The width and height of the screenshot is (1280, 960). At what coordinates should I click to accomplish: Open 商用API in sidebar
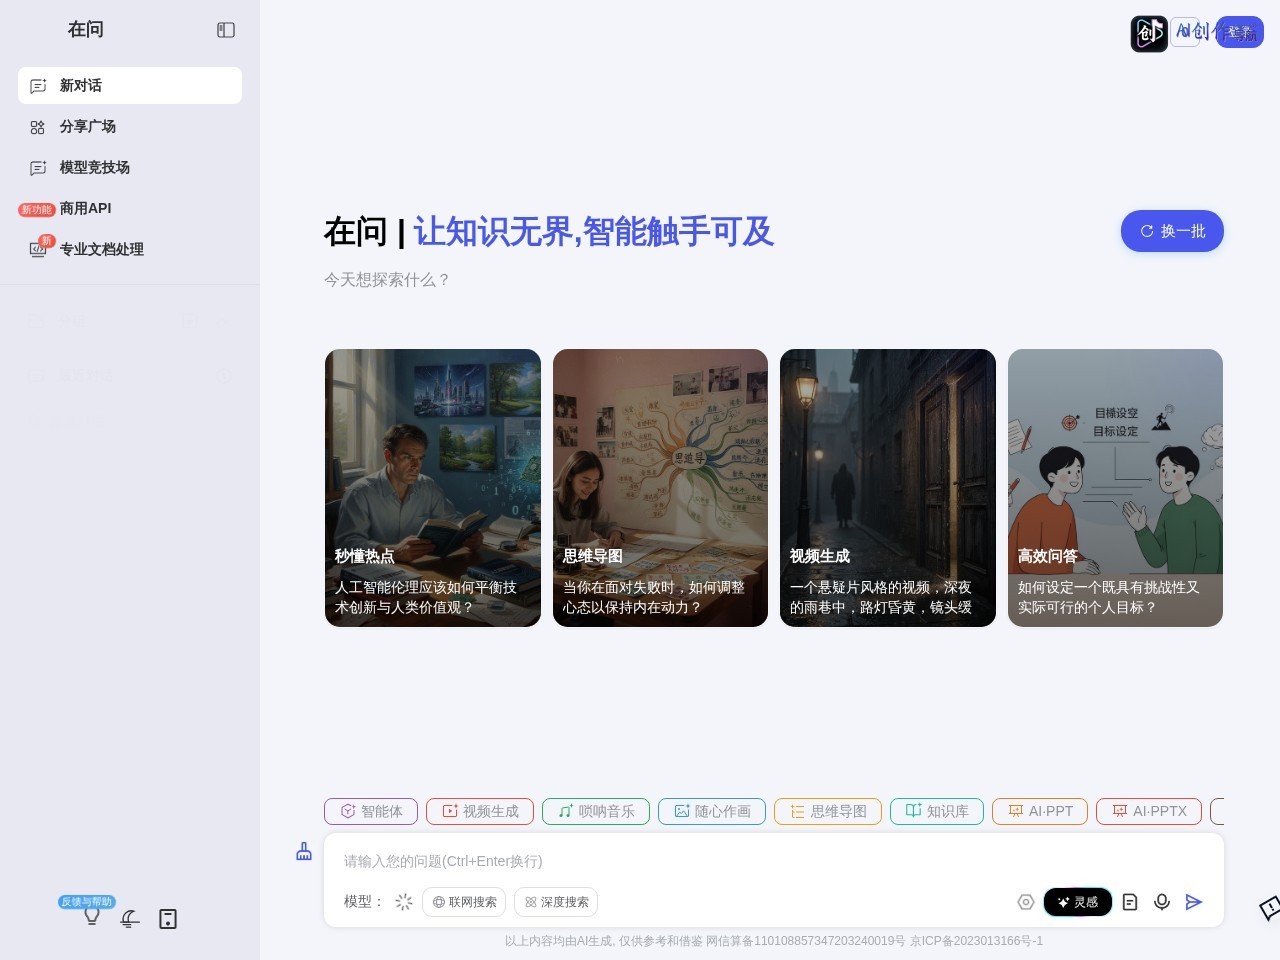click(x=130, y=208)
